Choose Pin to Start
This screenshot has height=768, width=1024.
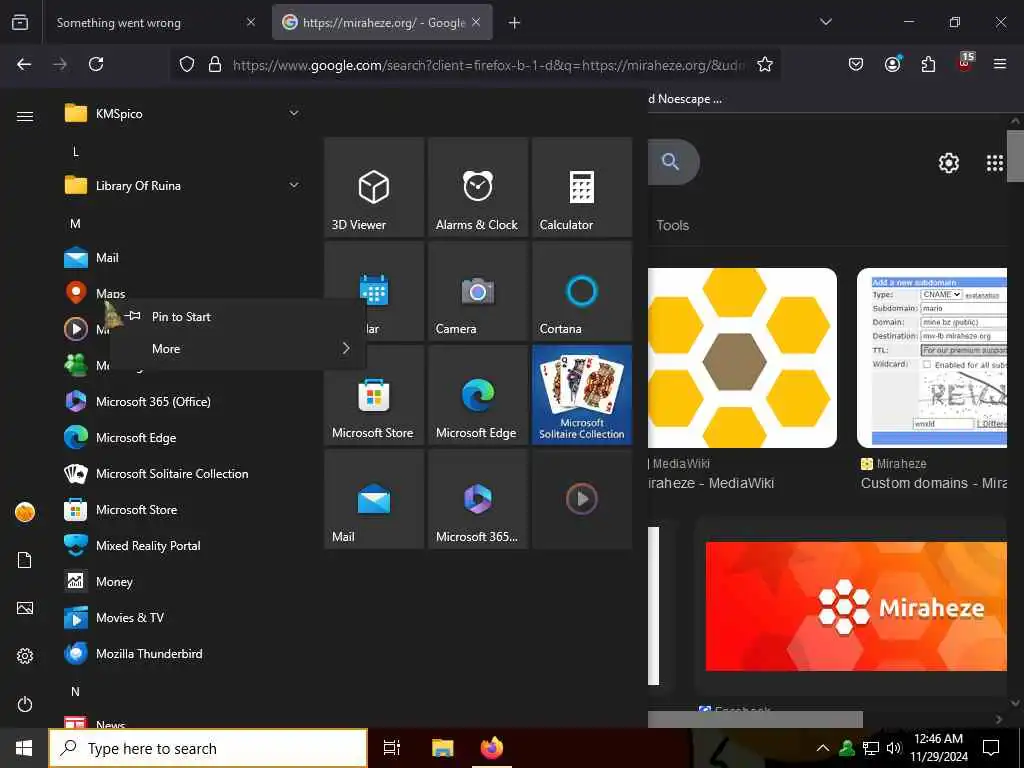click(x=238, y=317)
